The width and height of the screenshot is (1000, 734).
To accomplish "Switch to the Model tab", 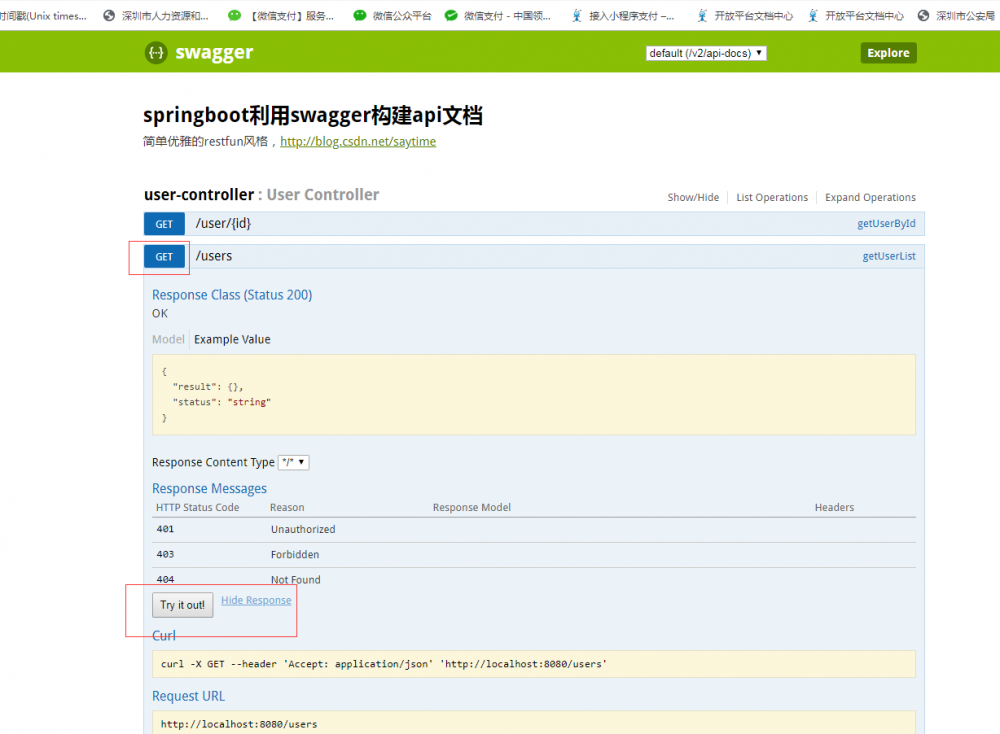I will point(167,339).
